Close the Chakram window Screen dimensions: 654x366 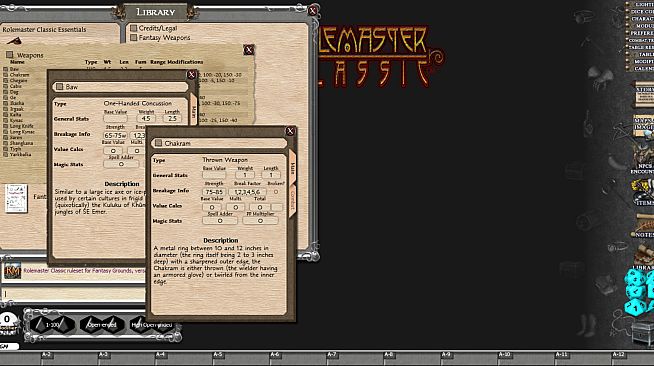click(290, 131)
